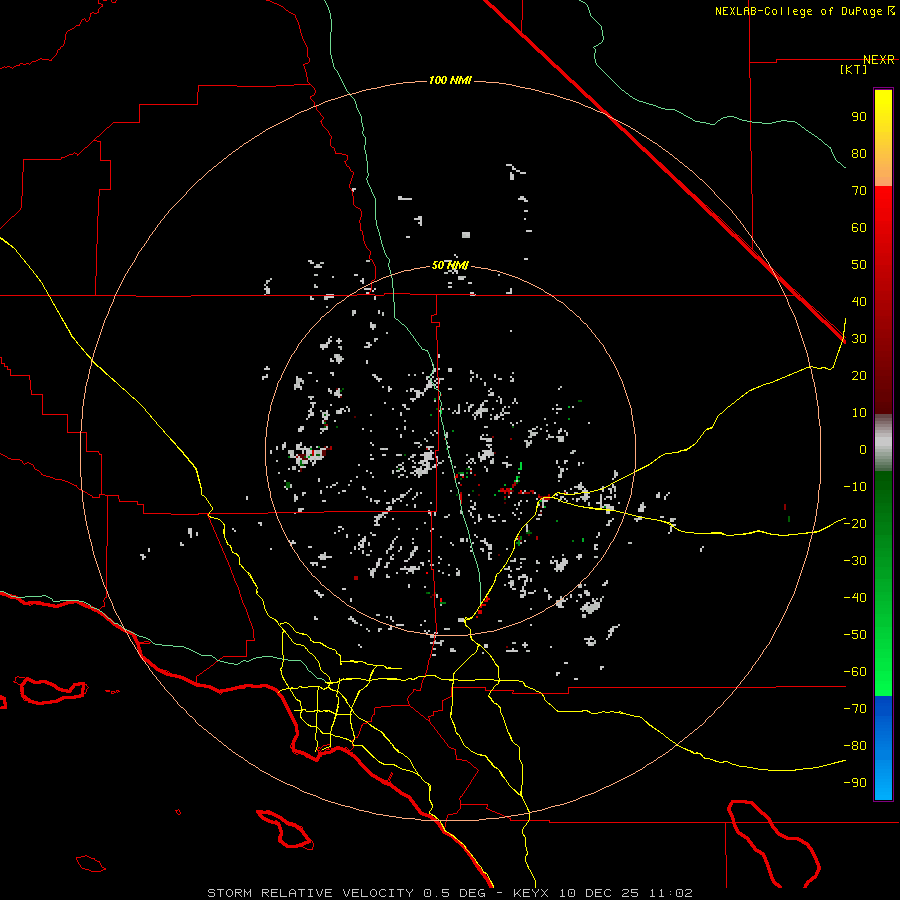The image size is (900, 900).
Task: Click the 70 value on velocity scale
Action: [859, 191]
